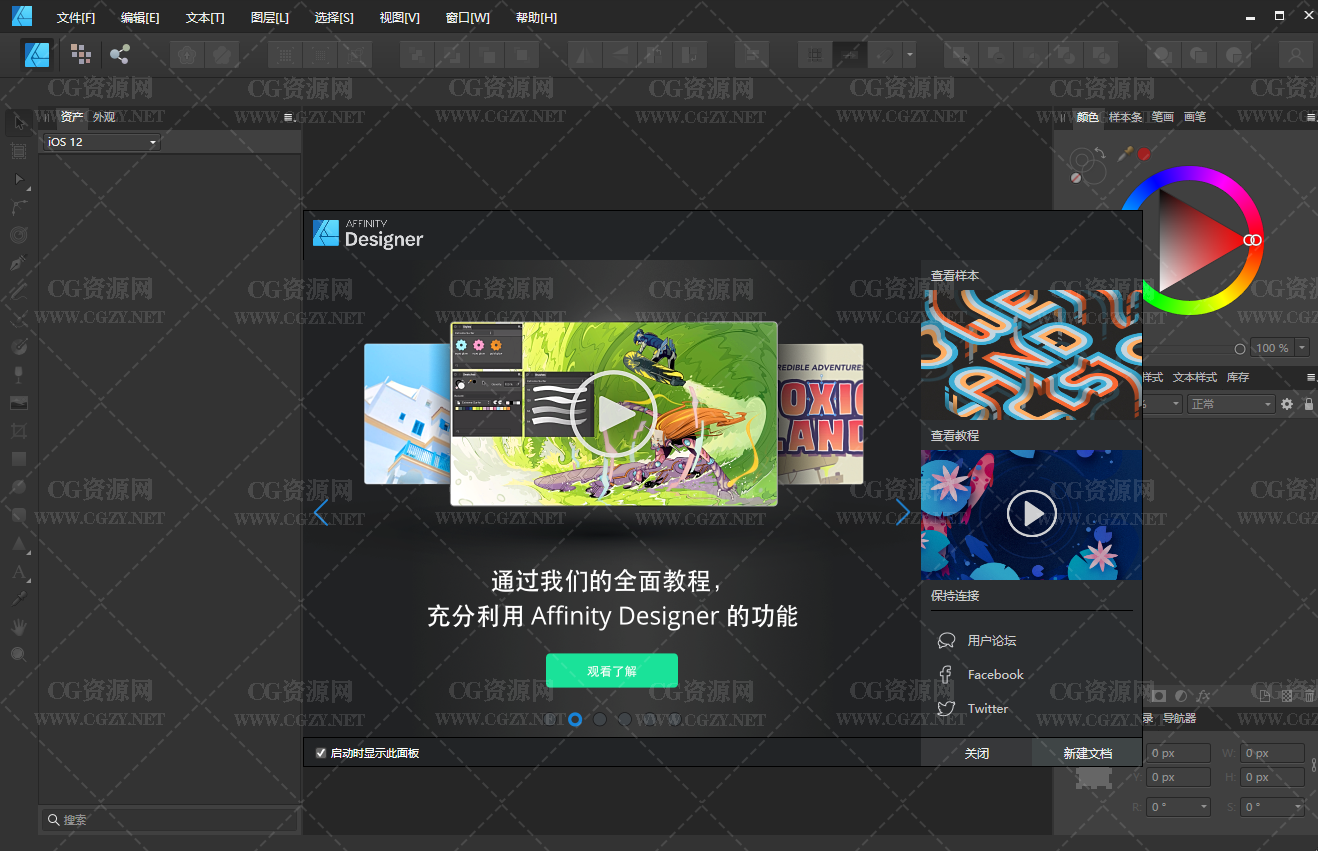The image size is (1318, 851).
Task: Expand the 100 % opacity dropdown
Action: pyautogui.click(x=1302, y=348)
